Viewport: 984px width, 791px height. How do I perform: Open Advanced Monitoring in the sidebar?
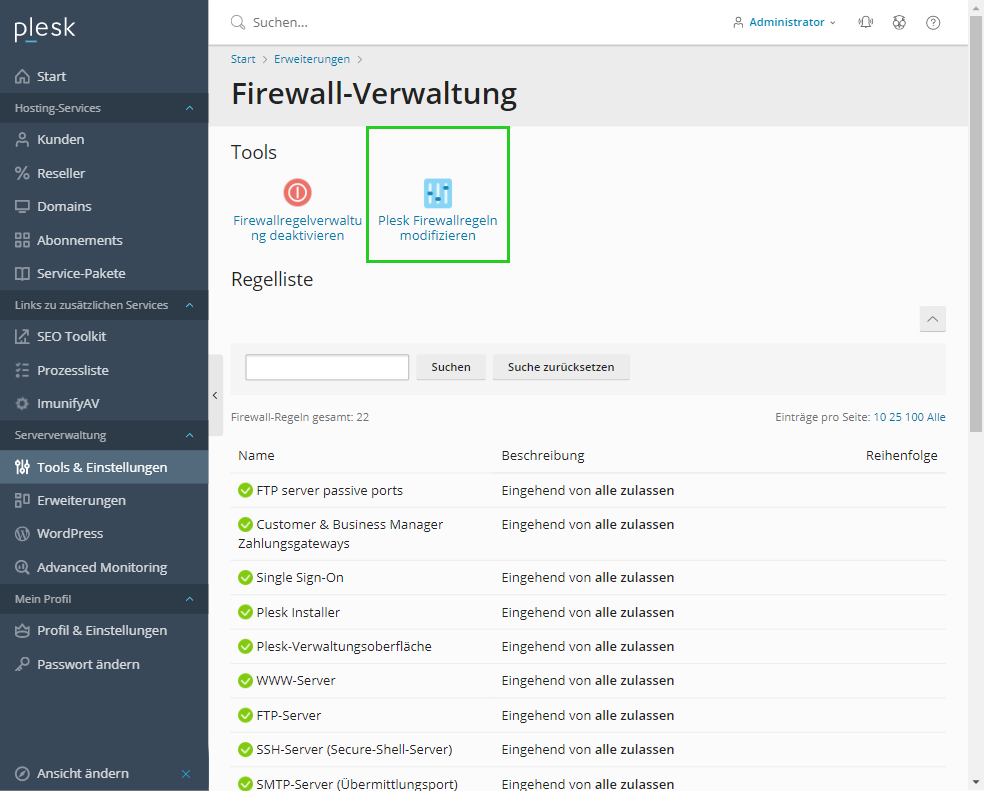(104, 568)
